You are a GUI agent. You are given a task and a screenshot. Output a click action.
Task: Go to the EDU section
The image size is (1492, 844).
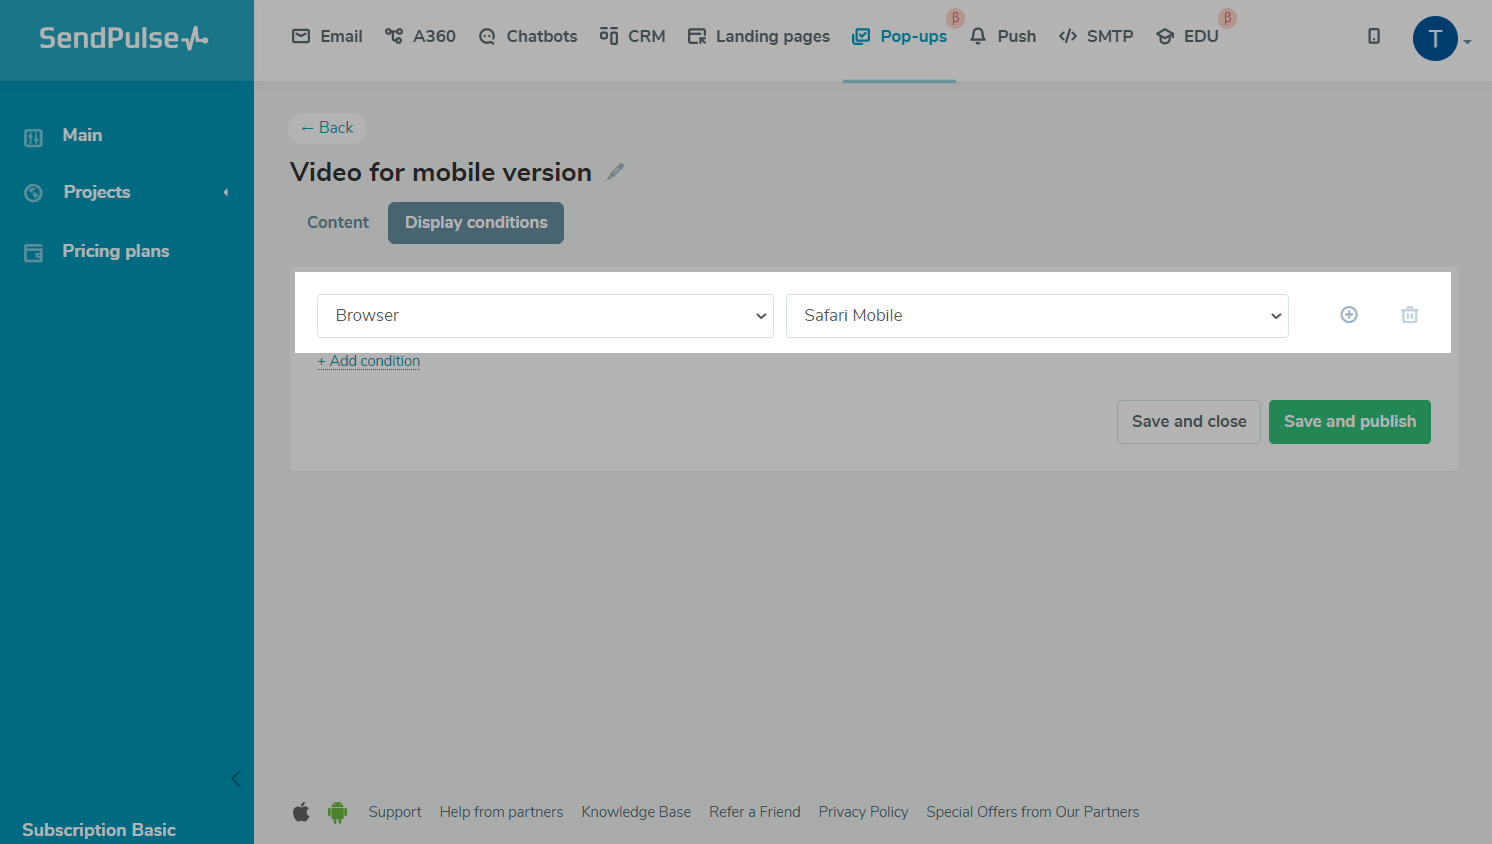click(x=1187, y=36)
